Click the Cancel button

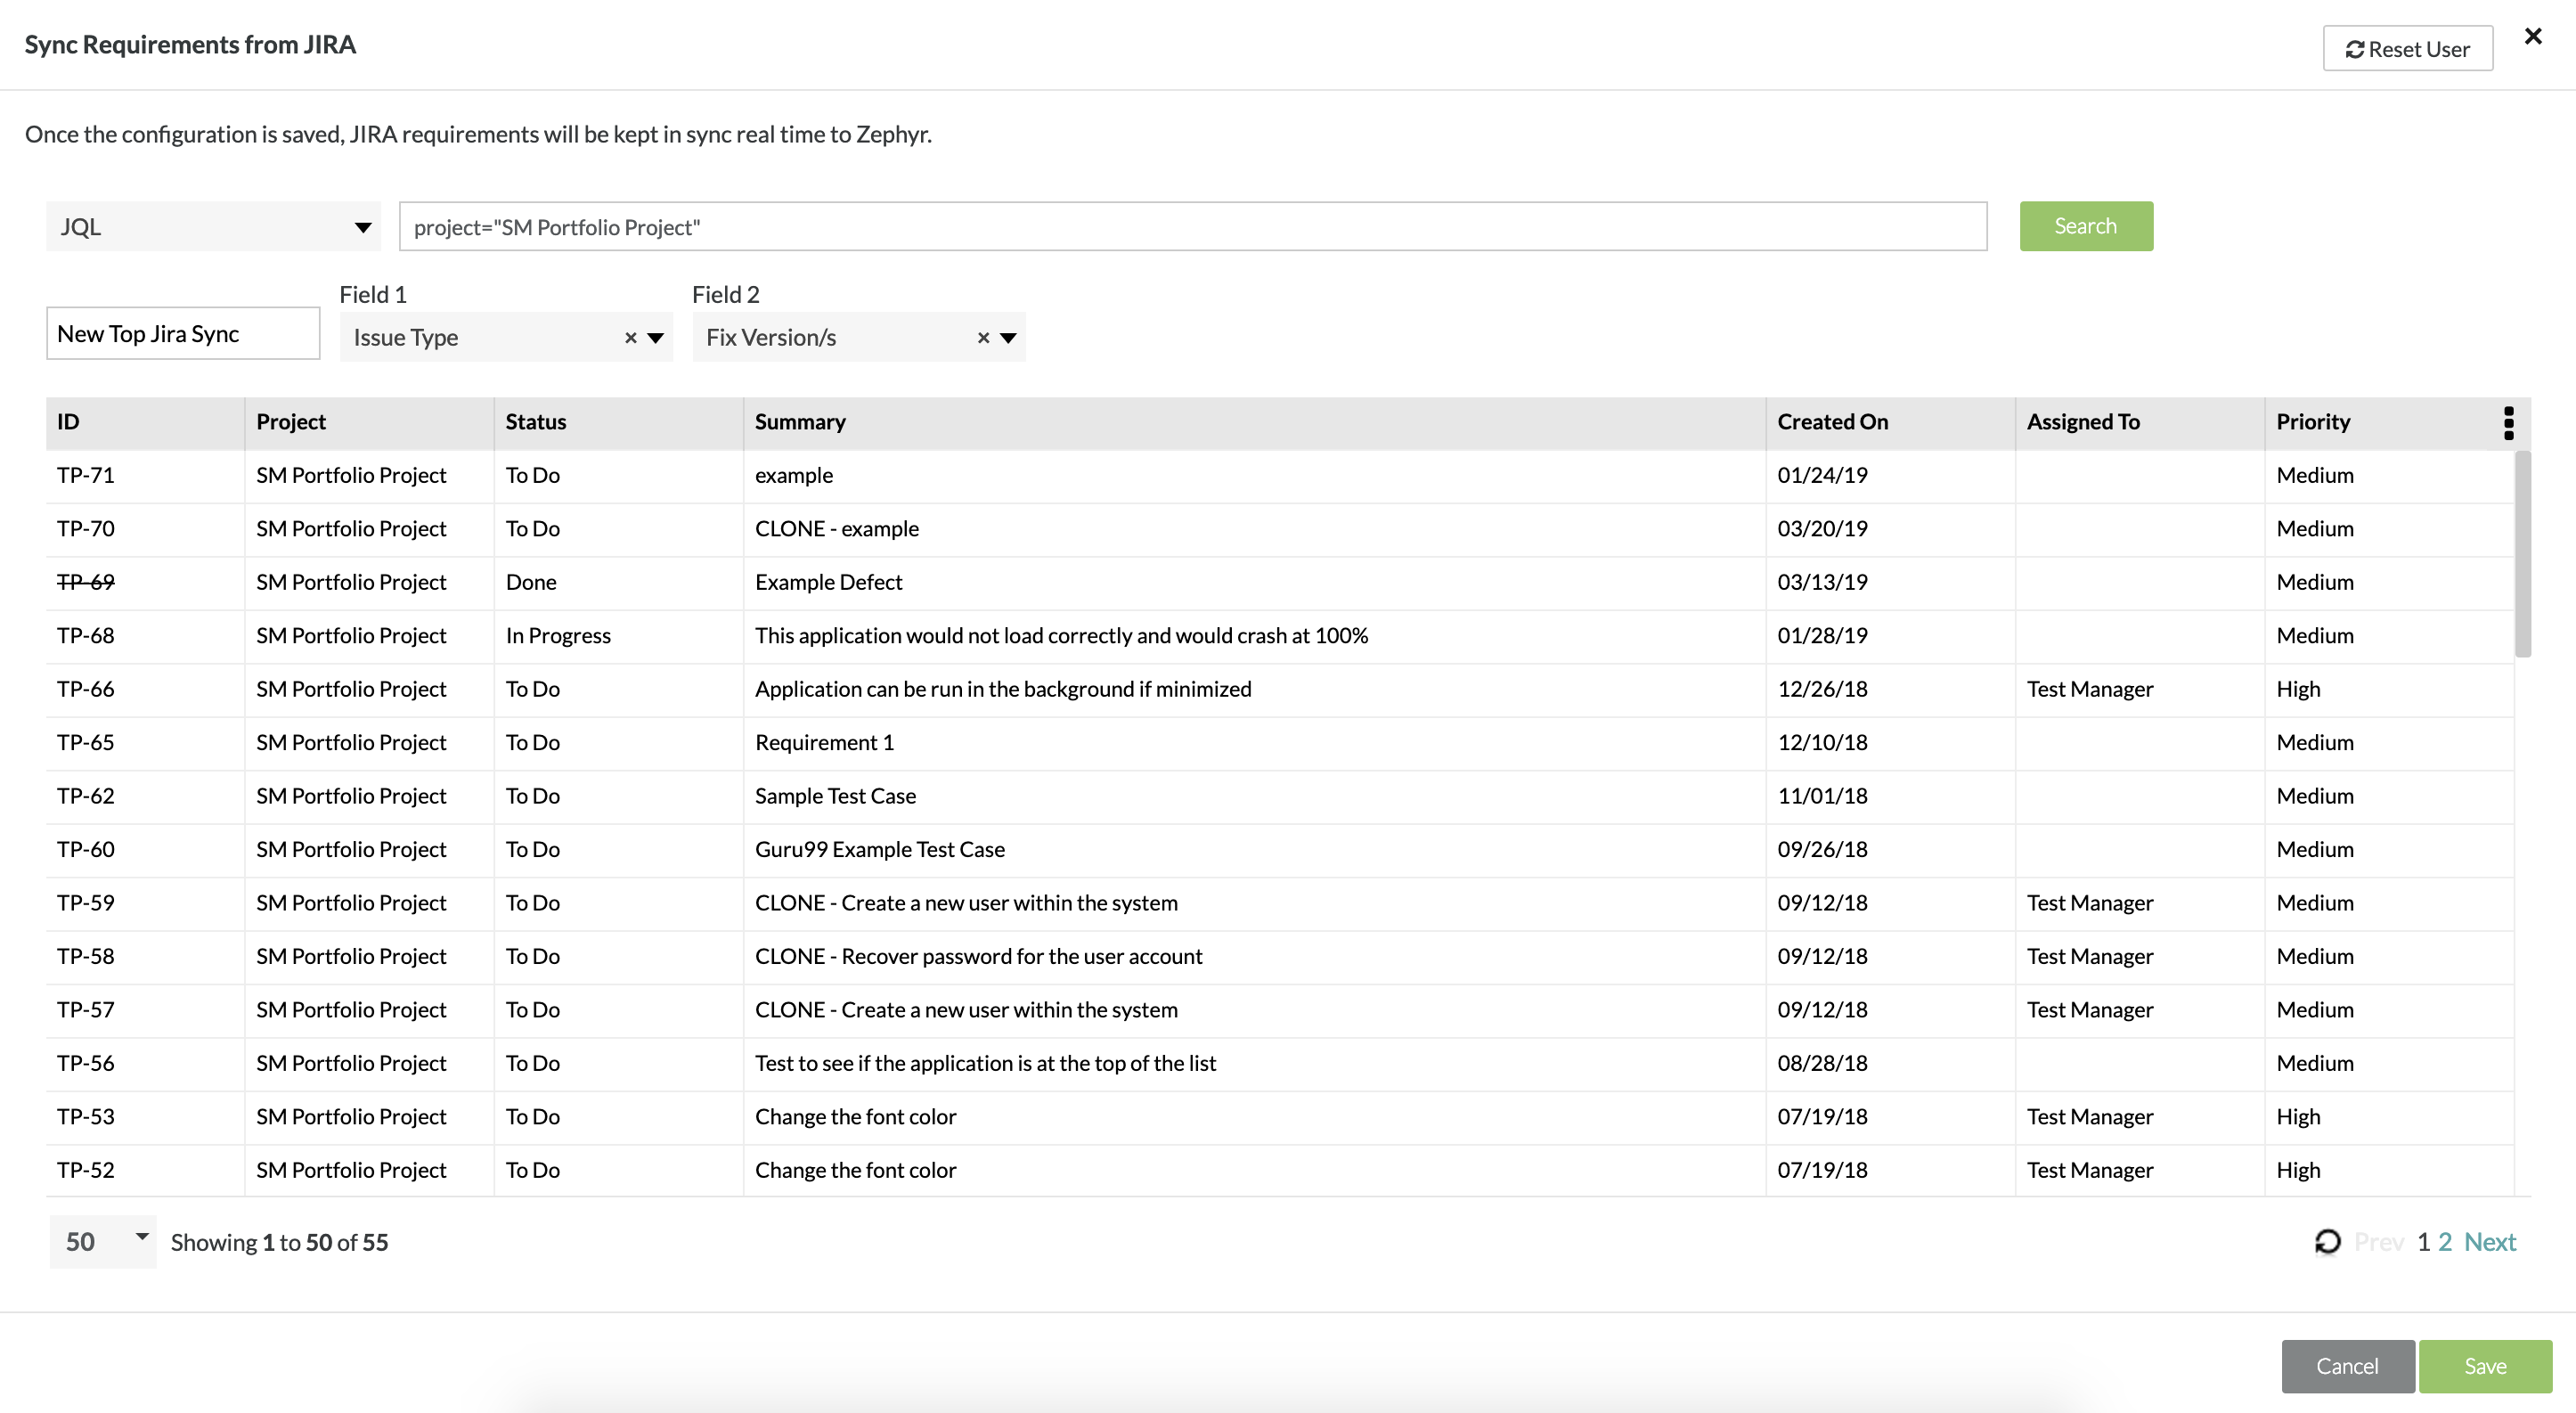[2348, 1366]
